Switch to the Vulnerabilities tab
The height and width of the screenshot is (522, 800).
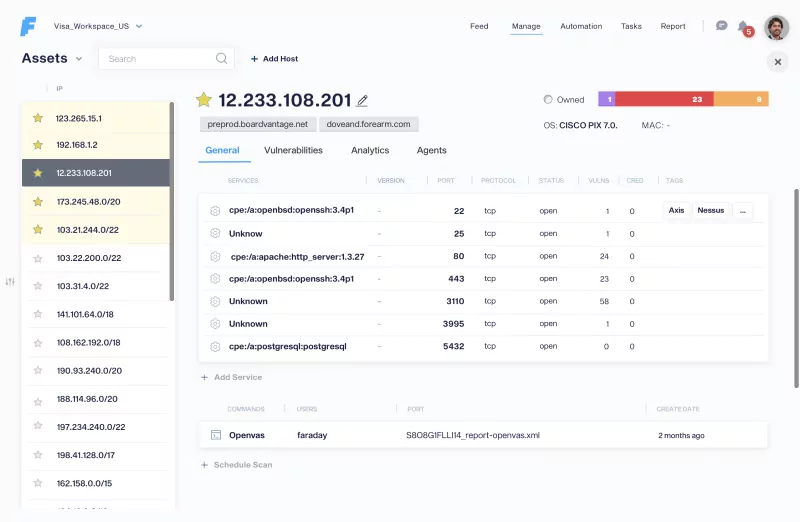click(x=293, y=150)
